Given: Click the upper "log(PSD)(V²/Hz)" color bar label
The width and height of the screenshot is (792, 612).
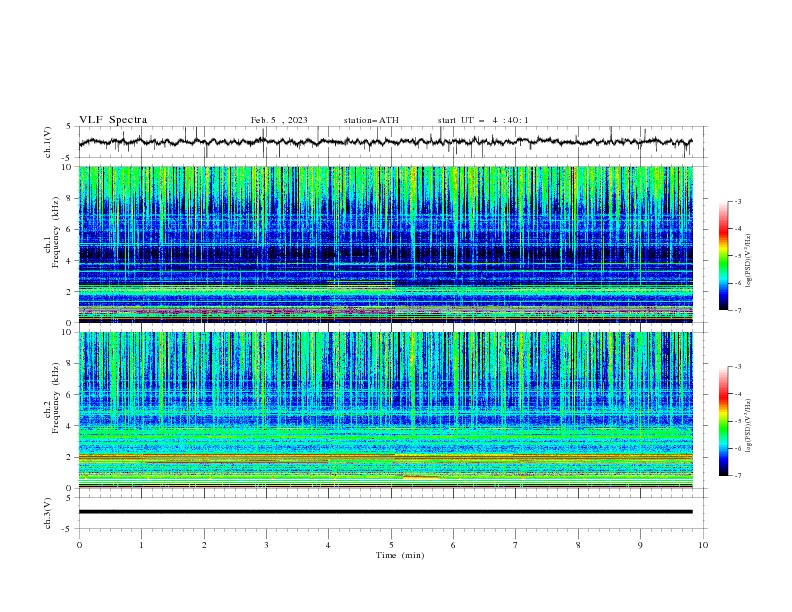Looking at the screenshot, I should click(748, 261).
